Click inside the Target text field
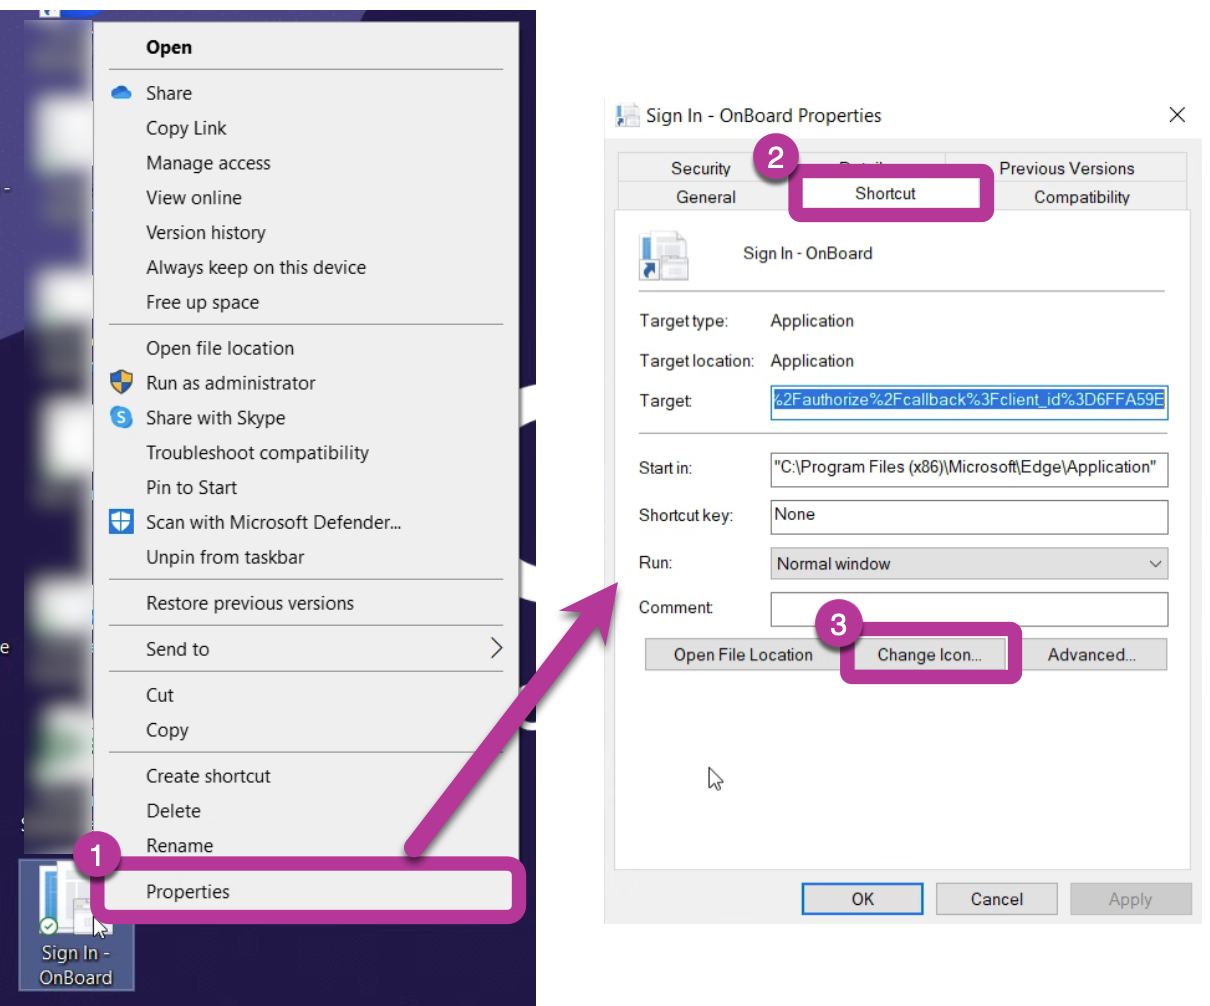The height and width of the screenshot is (1006, 1210). [968, 400]
